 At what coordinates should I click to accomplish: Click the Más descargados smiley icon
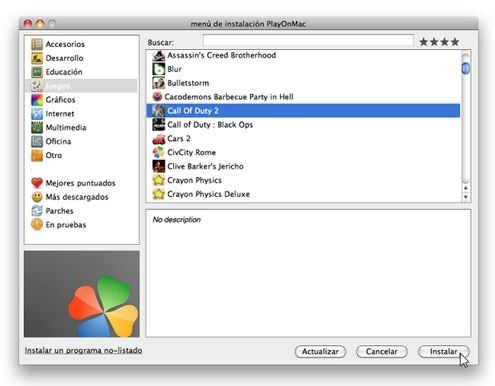pos(37,197)
